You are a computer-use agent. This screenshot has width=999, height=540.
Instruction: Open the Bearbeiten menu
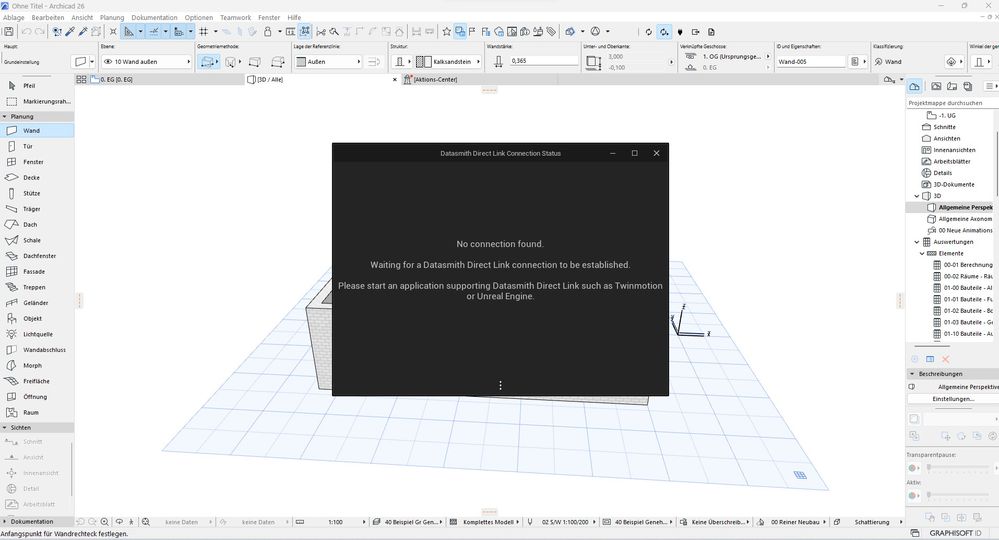click(x=48, y=18)
